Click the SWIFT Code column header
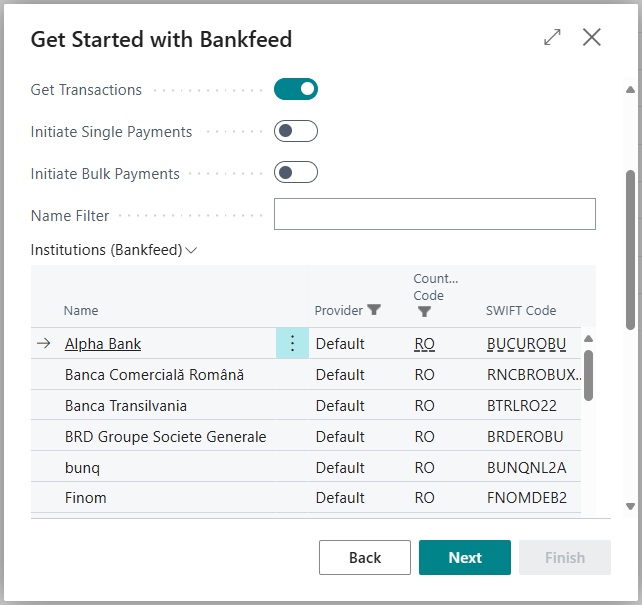Image resolution: width=642 pixels, height=605 pixels. (x=521, y=310)
